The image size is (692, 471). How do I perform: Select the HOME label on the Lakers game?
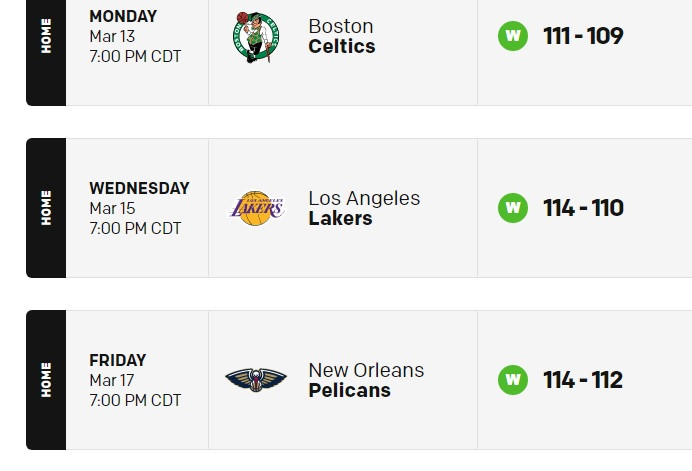46,208
